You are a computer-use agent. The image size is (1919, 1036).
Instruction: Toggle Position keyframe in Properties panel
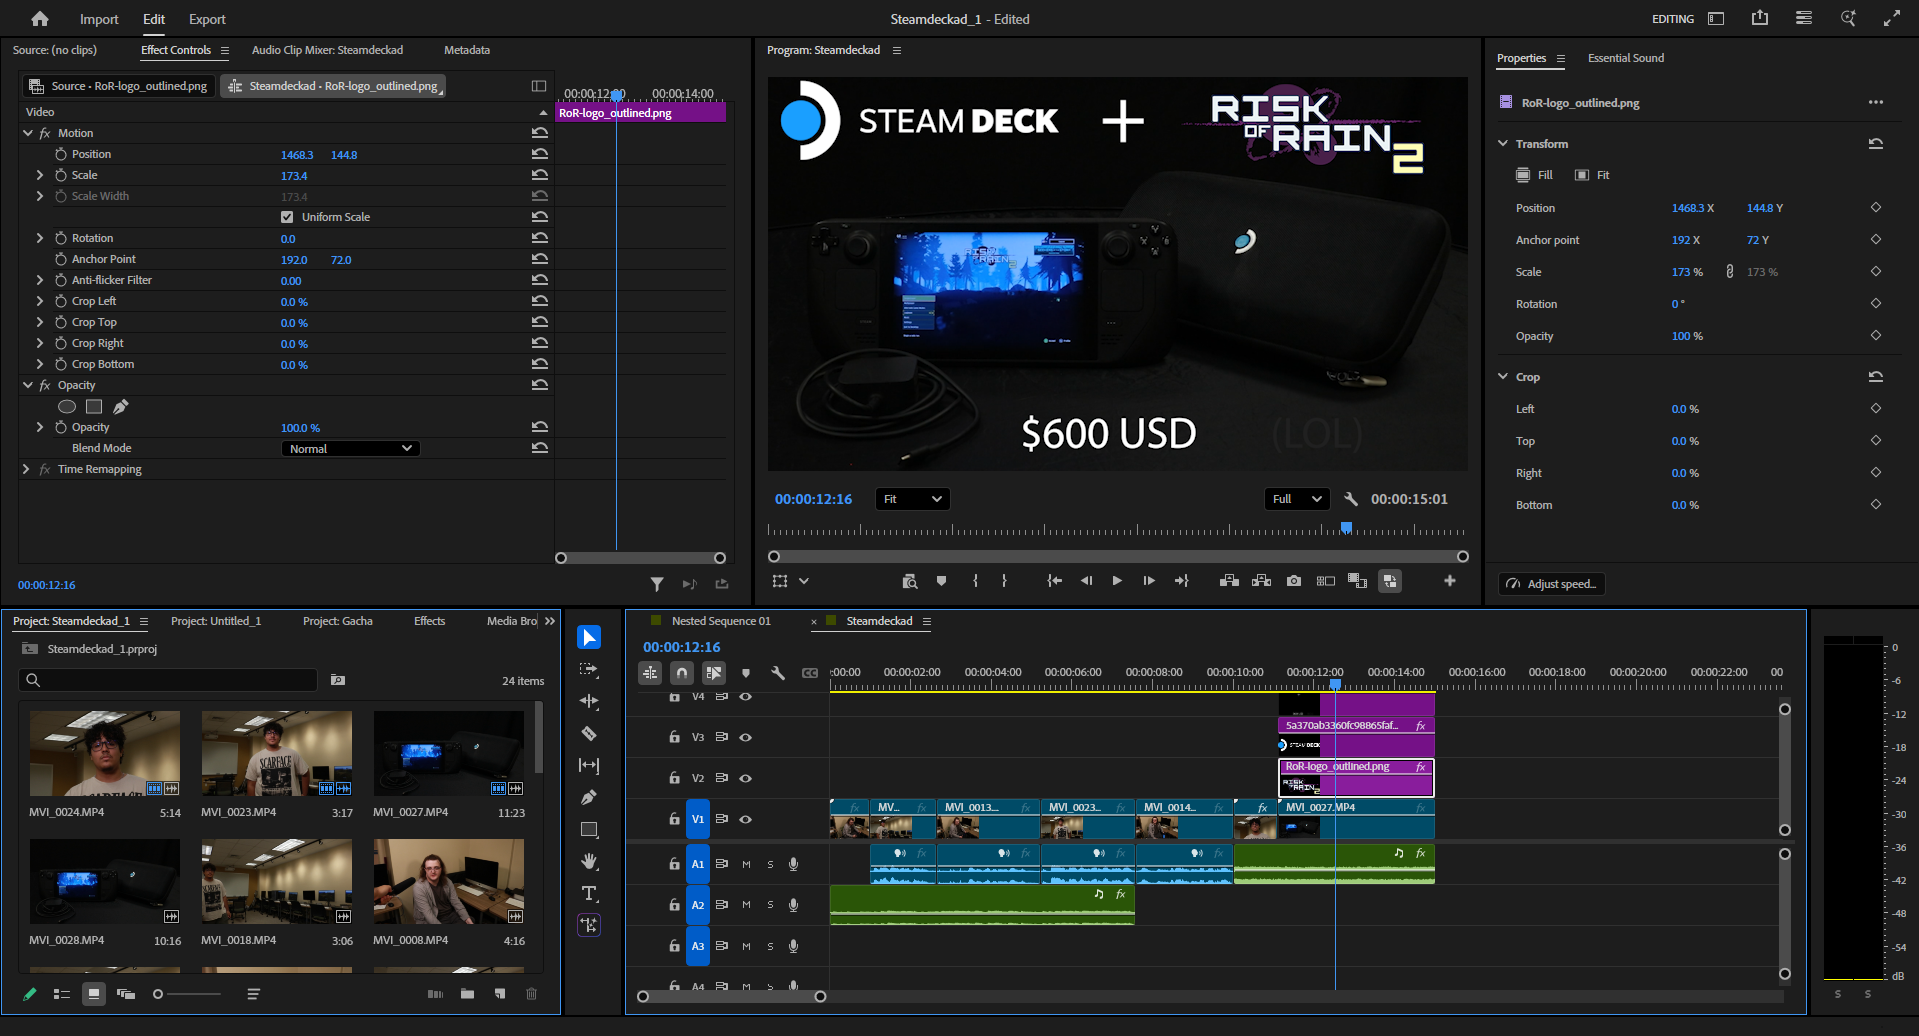click(x=1876, y=208)
